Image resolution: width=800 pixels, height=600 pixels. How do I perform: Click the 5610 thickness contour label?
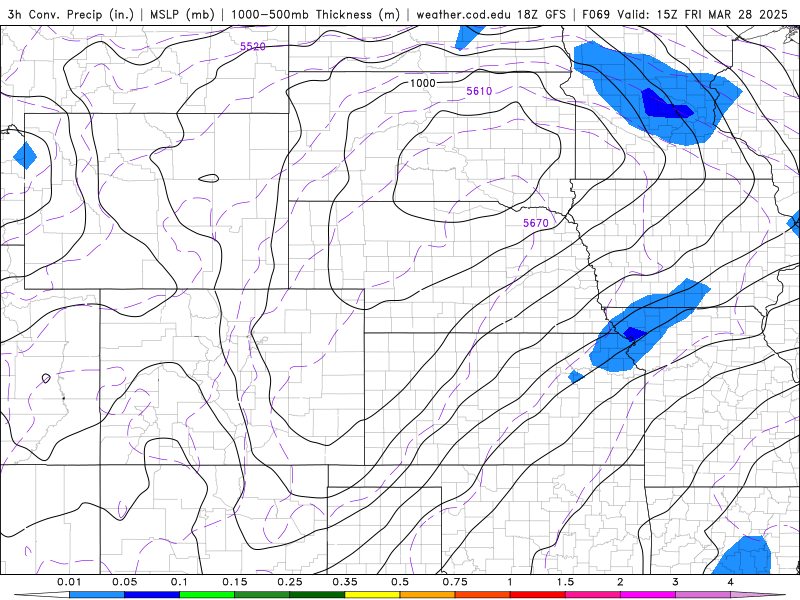(479, 91)
